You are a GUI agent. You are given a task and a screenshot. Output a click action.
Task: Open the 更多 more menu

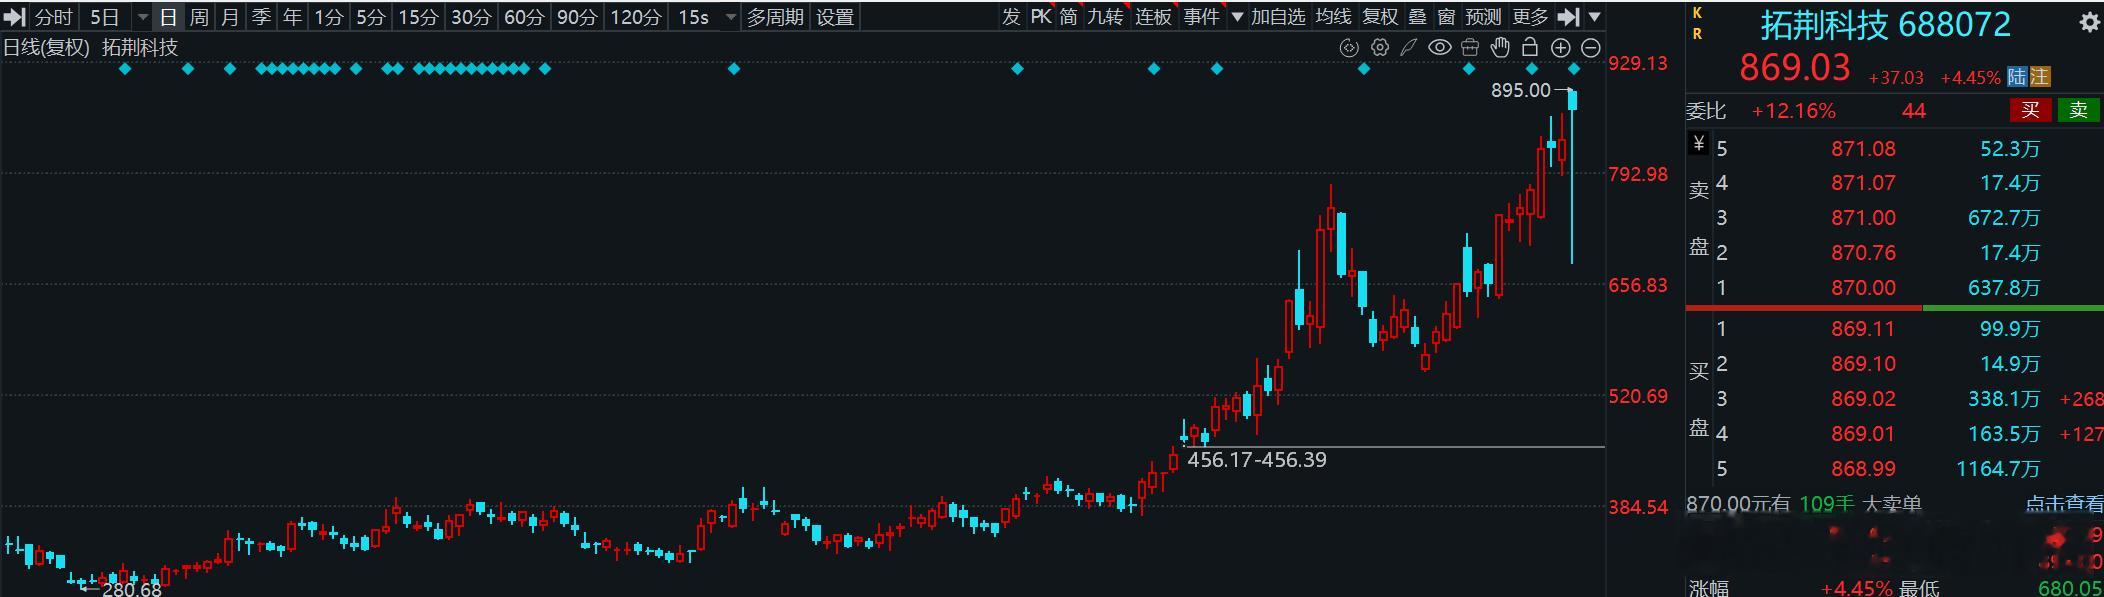click(x=1530, y=17)
